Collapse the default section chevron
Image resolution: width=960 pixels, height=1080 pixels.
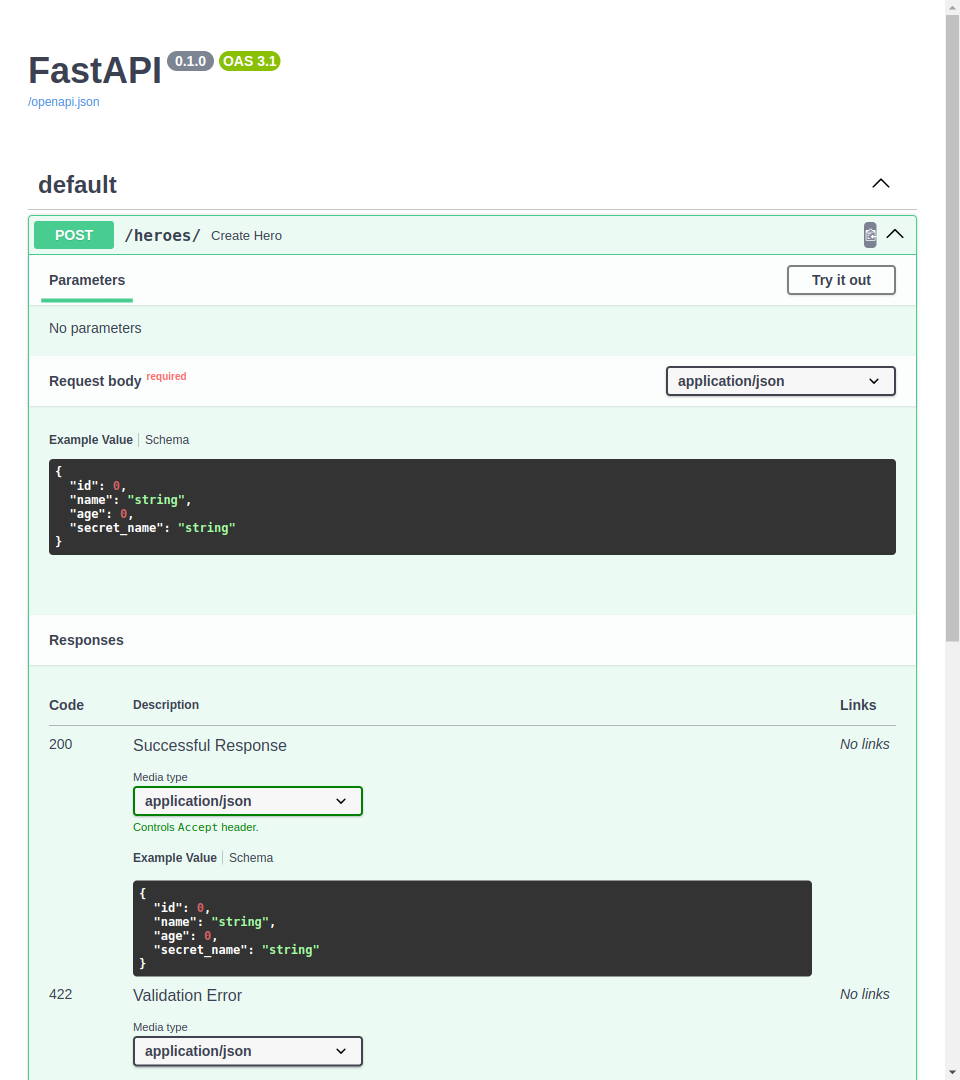coord(880,184)
